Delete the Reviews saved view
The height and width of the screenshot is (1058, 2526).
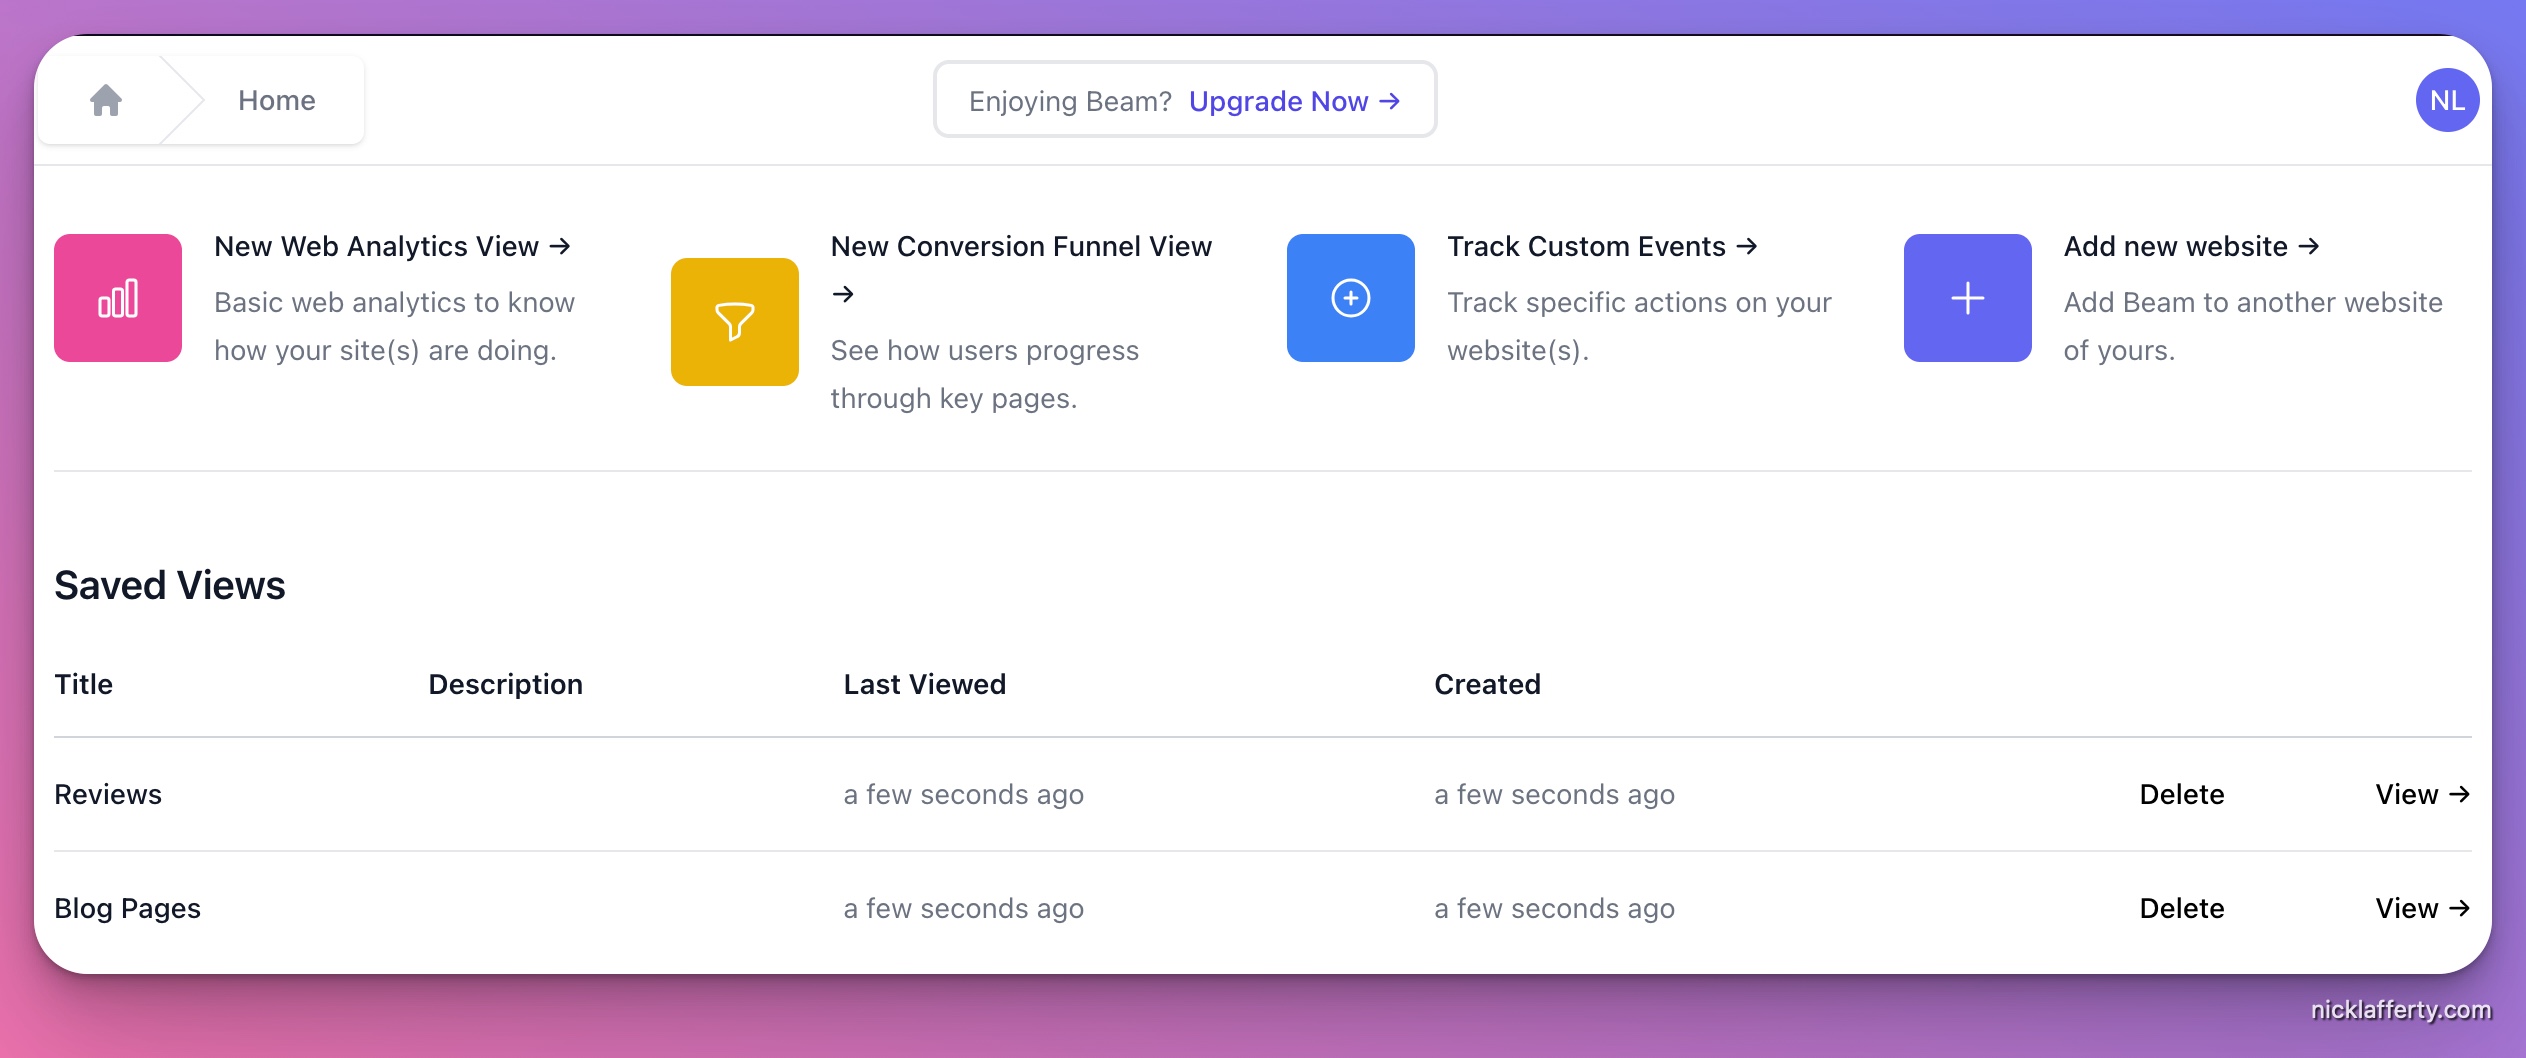(2181, 793)
